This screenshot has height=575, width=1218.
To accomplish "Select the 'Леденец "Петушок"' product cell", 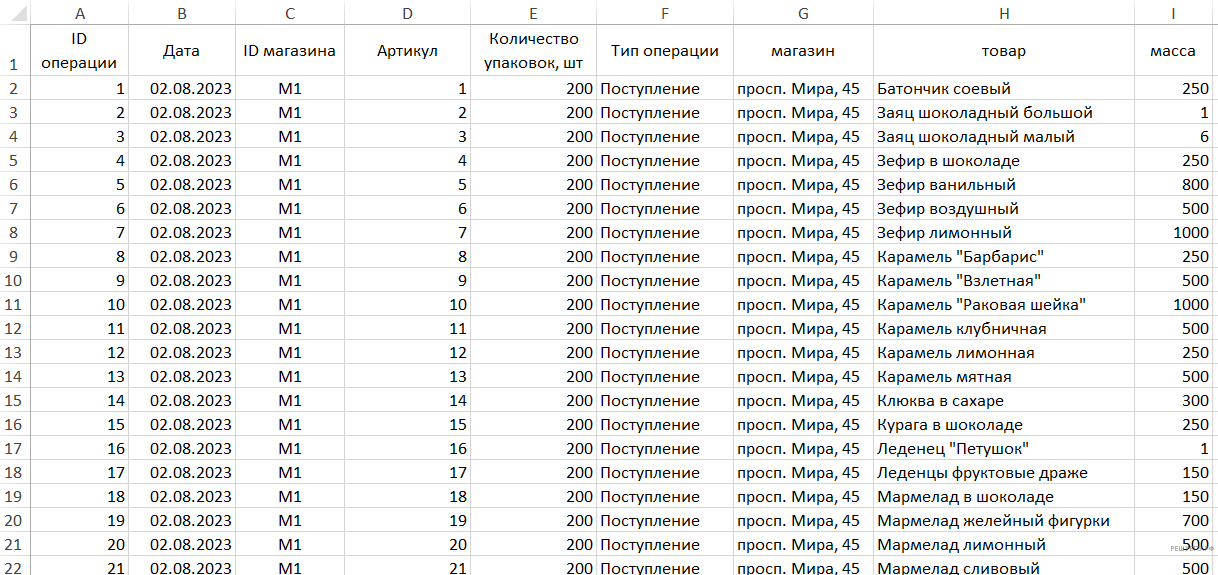I will tap(952, 449).
